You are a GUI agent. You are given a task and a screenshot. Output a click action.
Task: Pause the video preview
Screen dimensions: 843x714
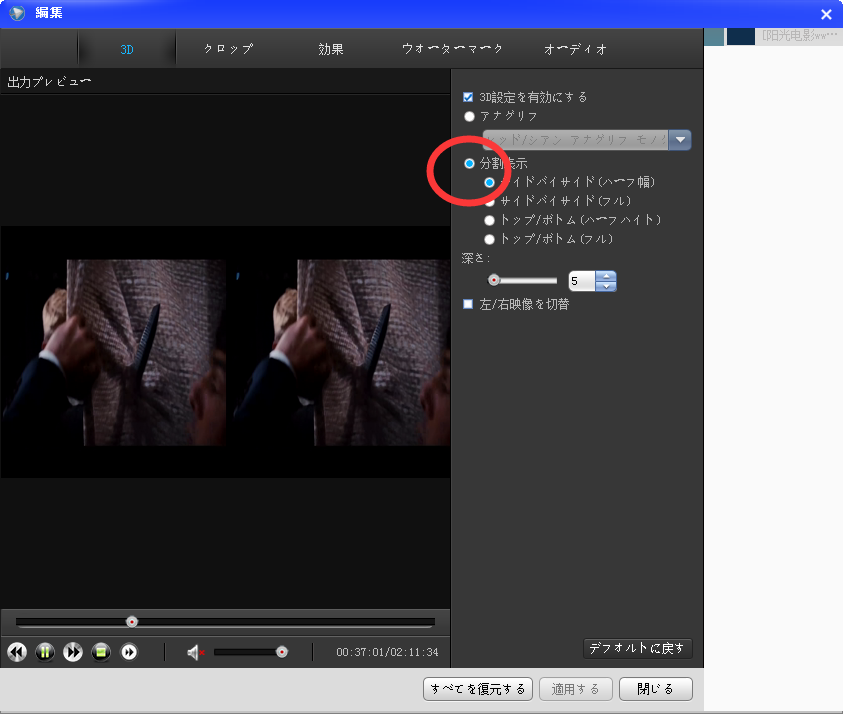[45, 652]
